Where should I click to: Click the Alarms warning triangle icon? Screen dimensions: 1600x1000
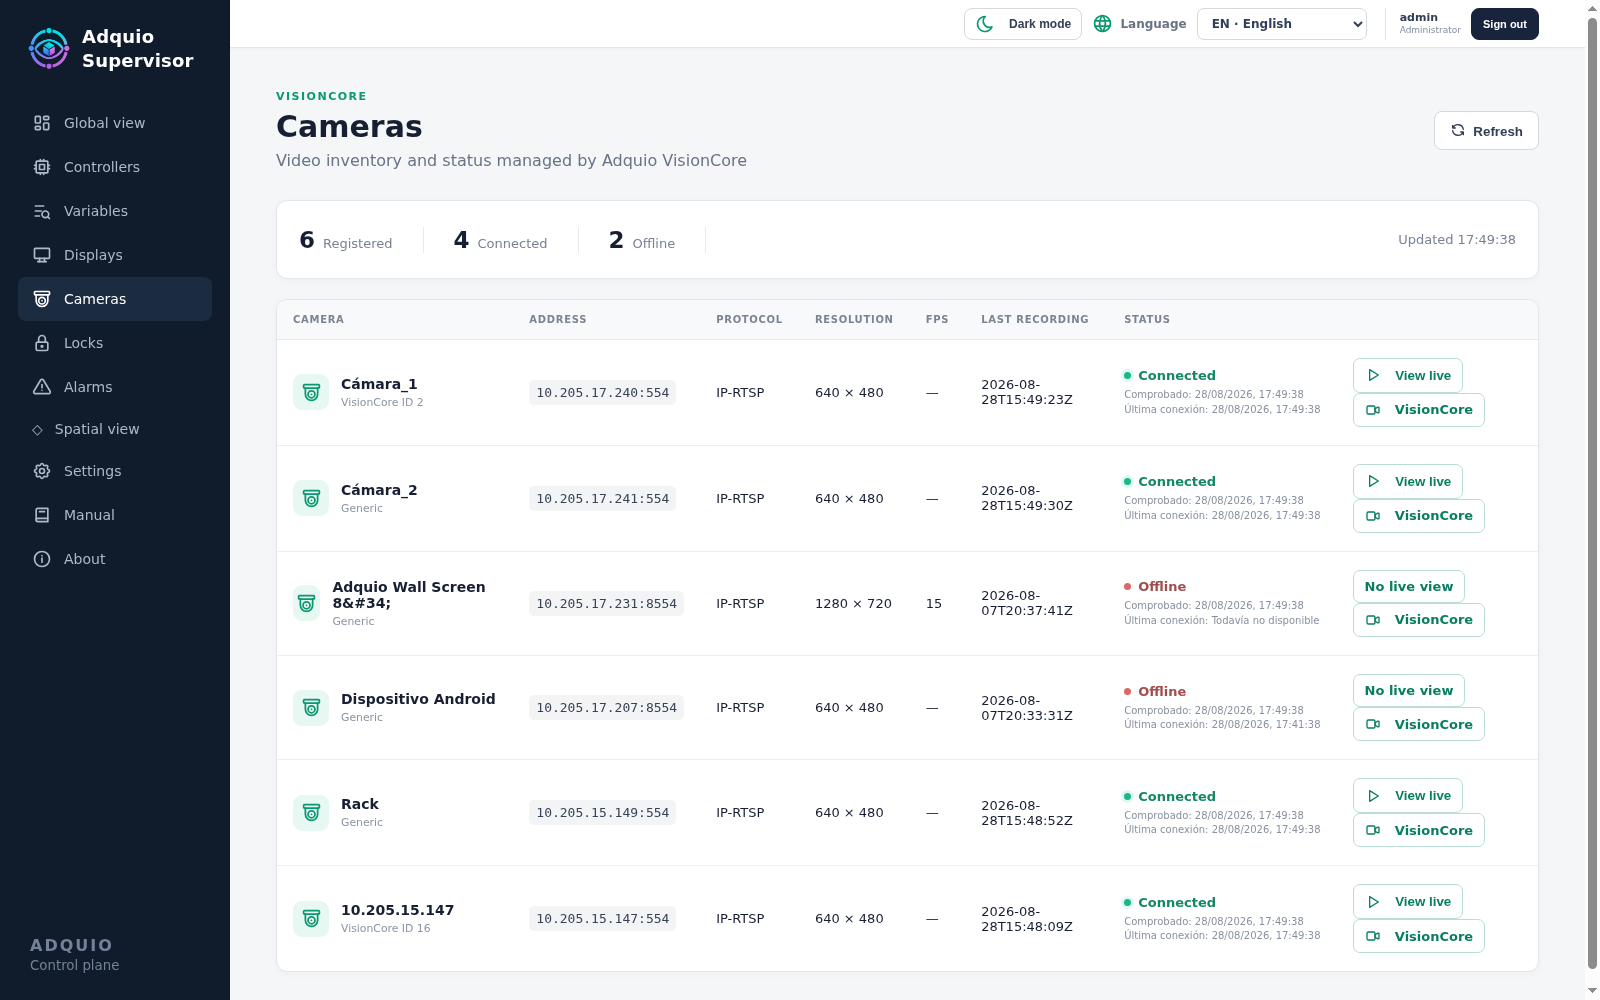pyautogui.click(x=42, y=387)
